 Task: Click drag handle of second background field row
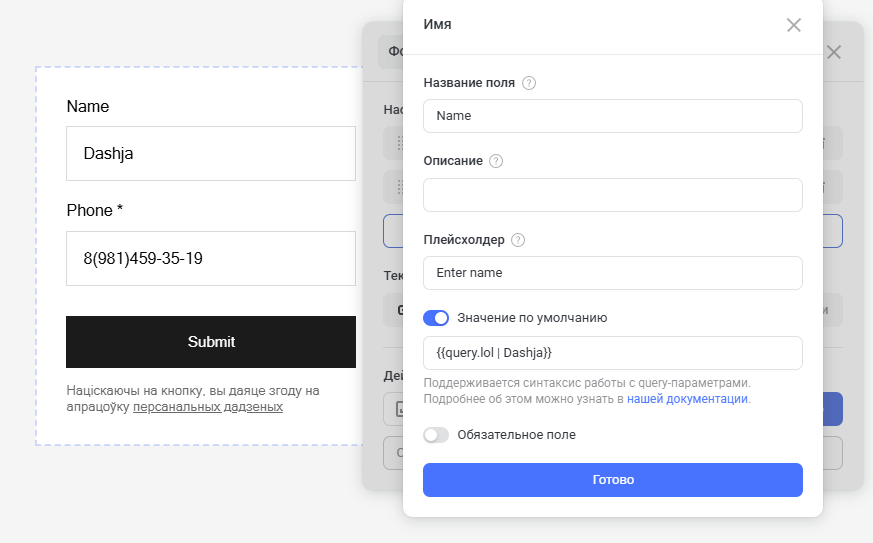398,186
